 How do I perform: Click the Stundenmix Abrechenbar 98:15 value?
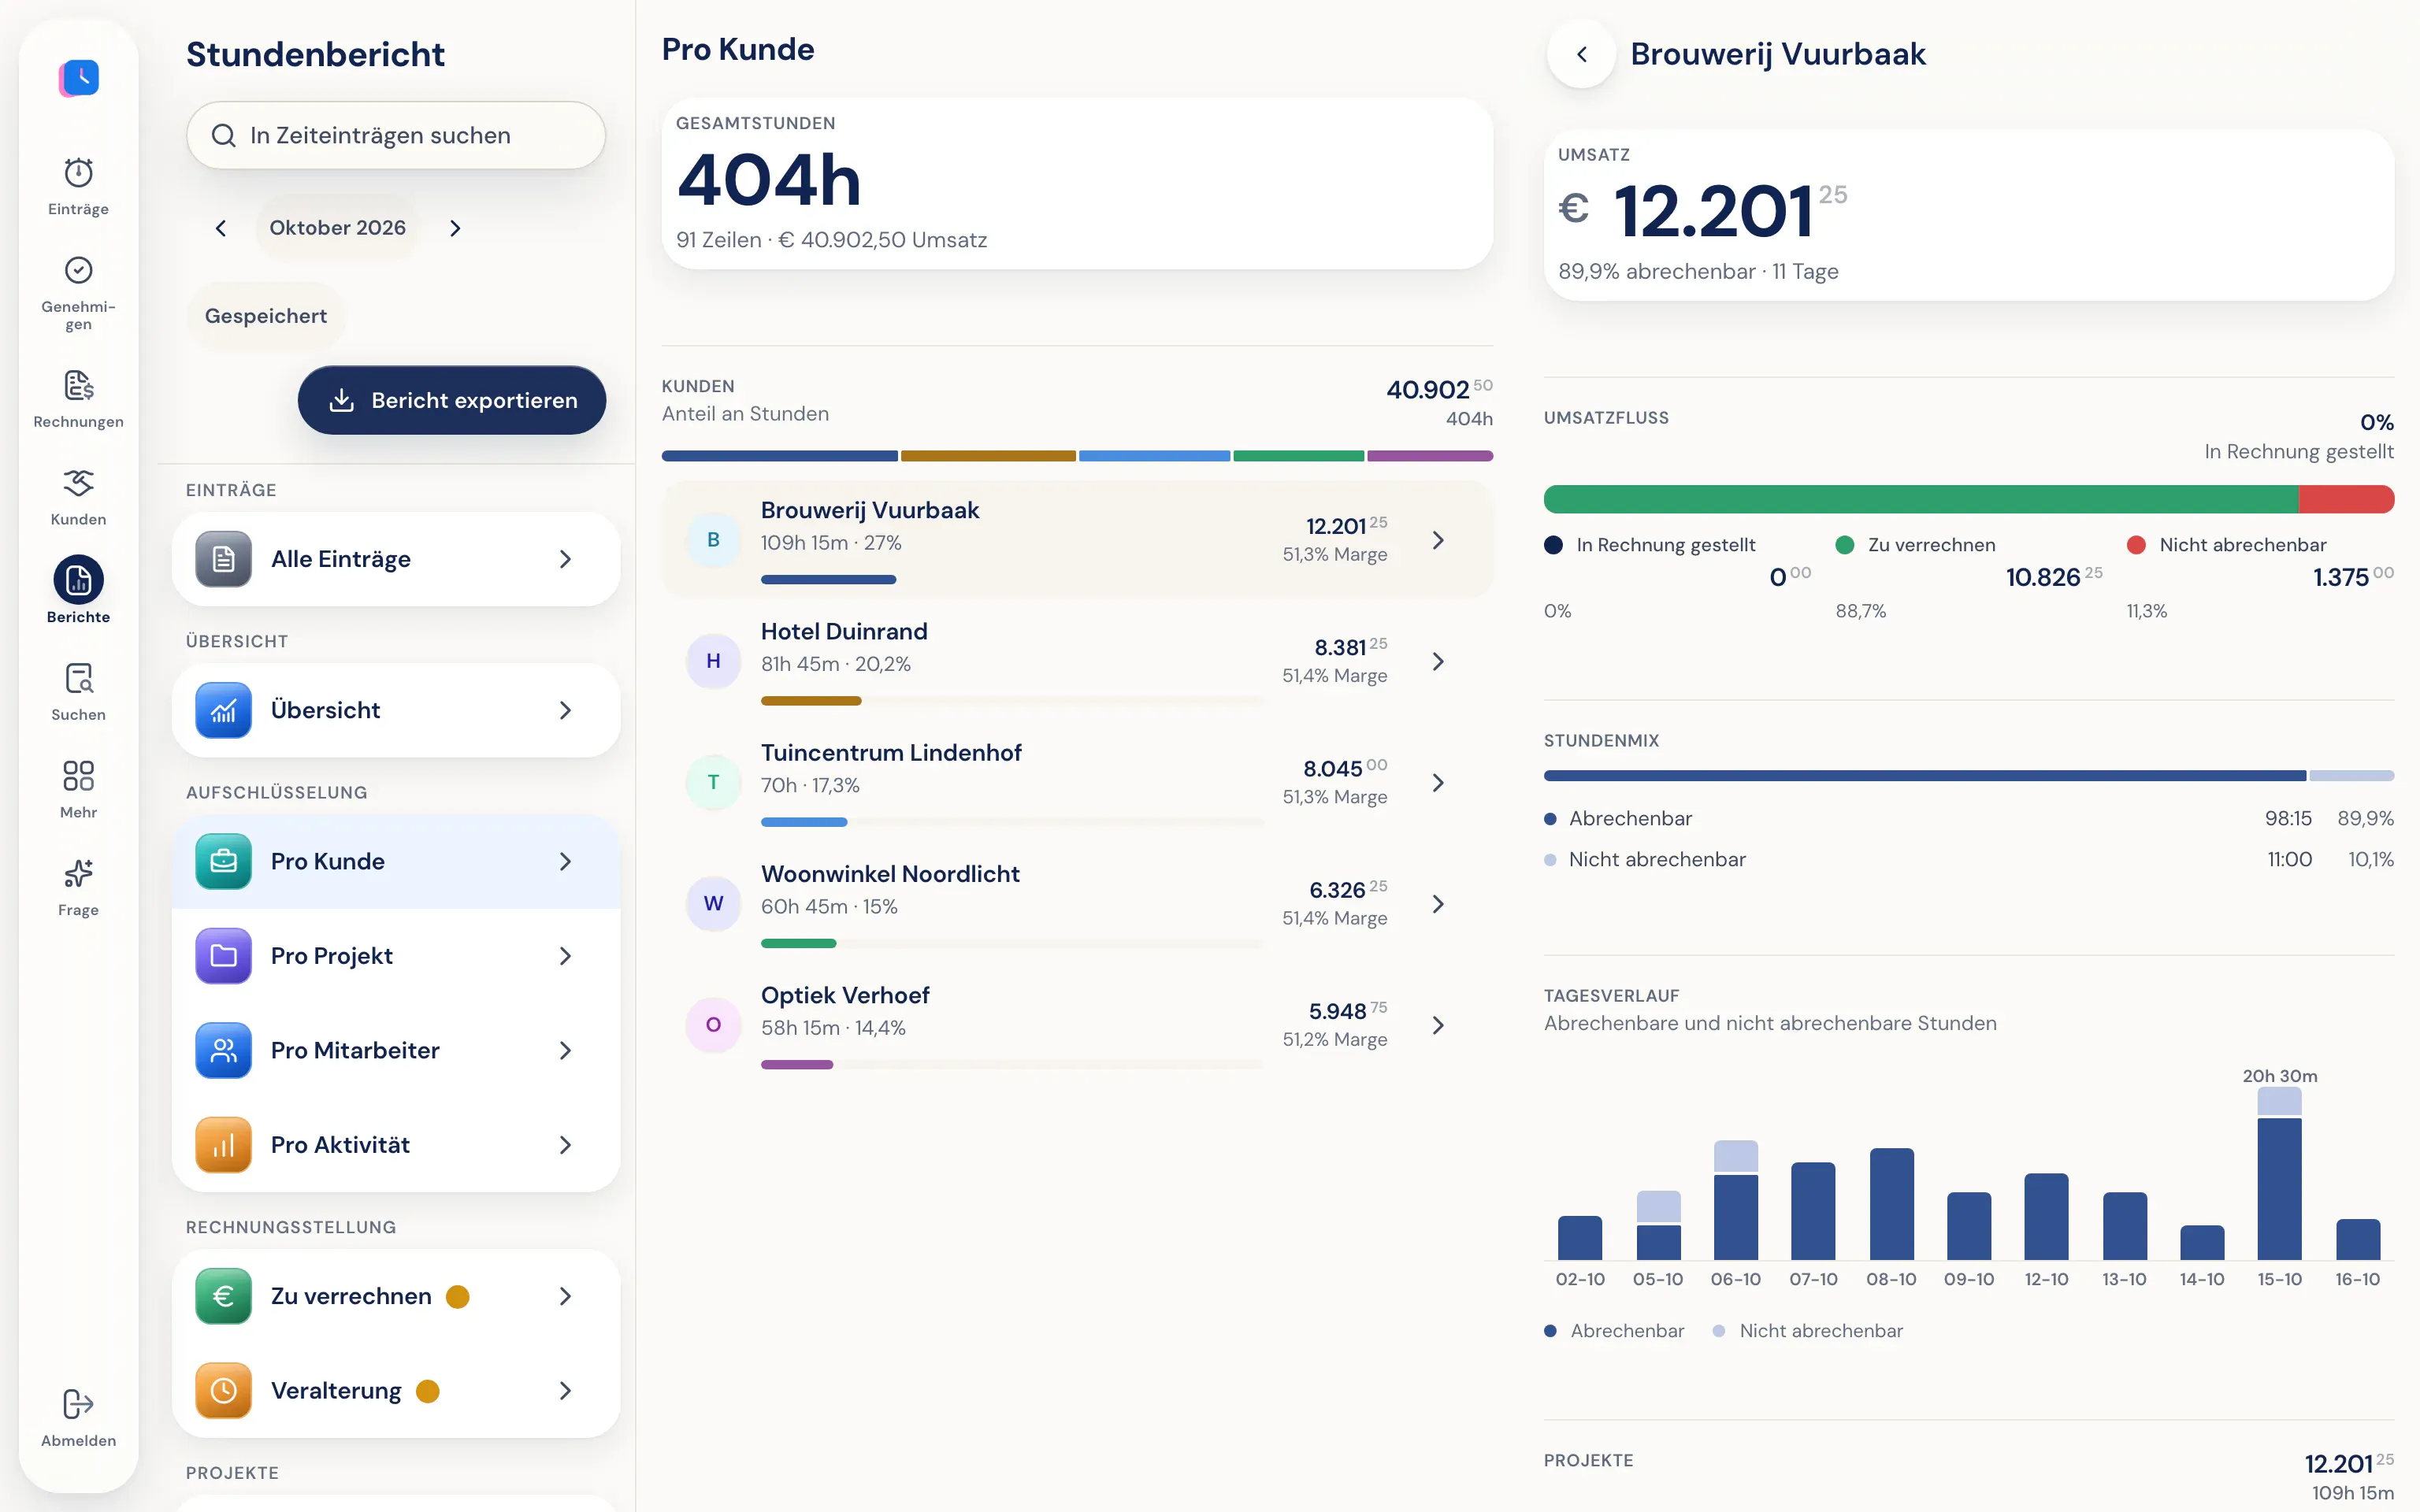click(2288, 818)
